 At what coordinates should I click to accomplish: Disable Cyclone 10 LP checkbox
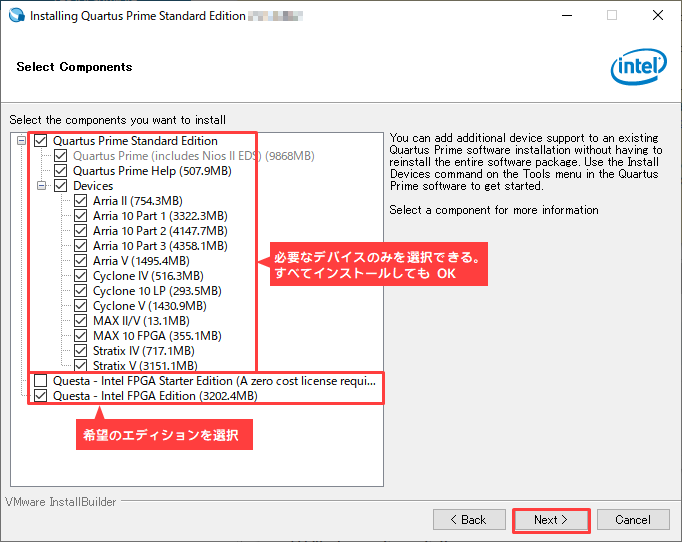click(x=80, y=291)
